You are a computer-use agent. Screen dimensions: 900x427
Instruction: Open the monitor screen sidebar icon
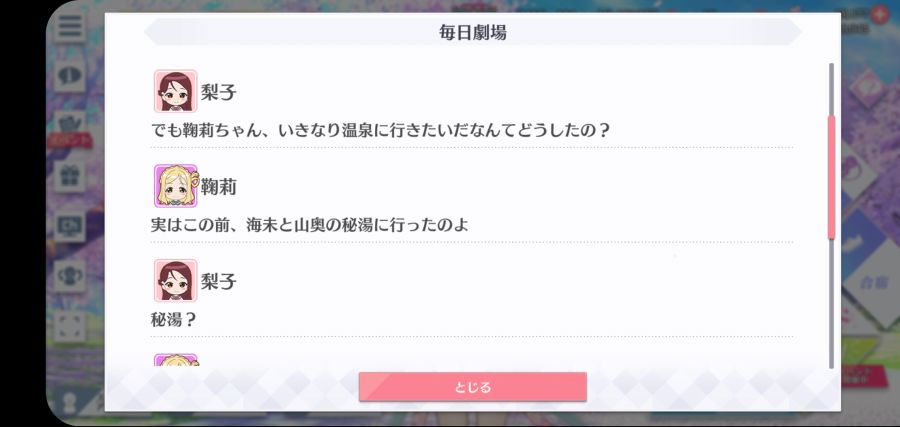pyautogui.click(x=70, y=226)
